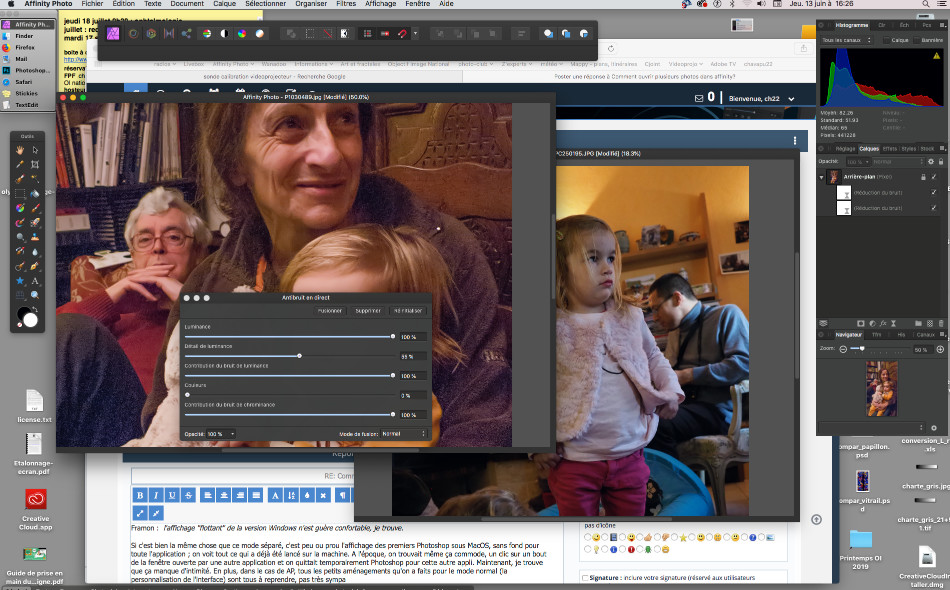
Task: Click zoom in plus button in Navigateur
Action: 940,350
